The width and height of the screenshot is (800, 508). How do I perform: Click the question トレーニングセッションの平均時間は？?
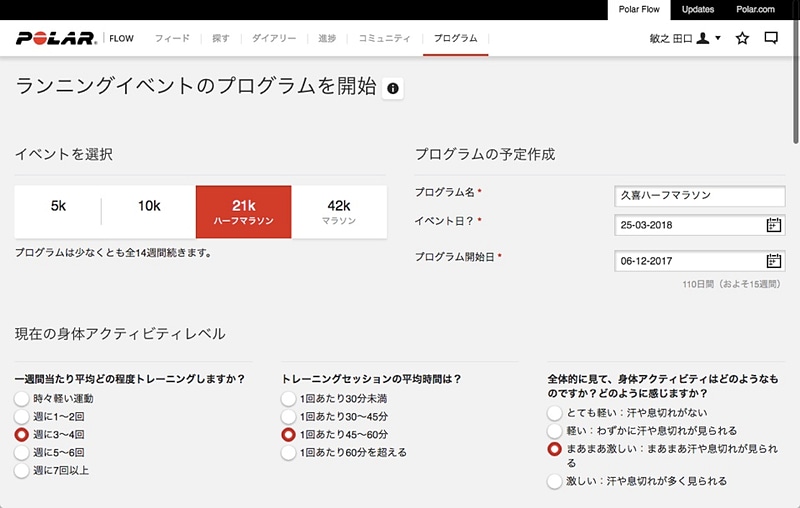371,379
